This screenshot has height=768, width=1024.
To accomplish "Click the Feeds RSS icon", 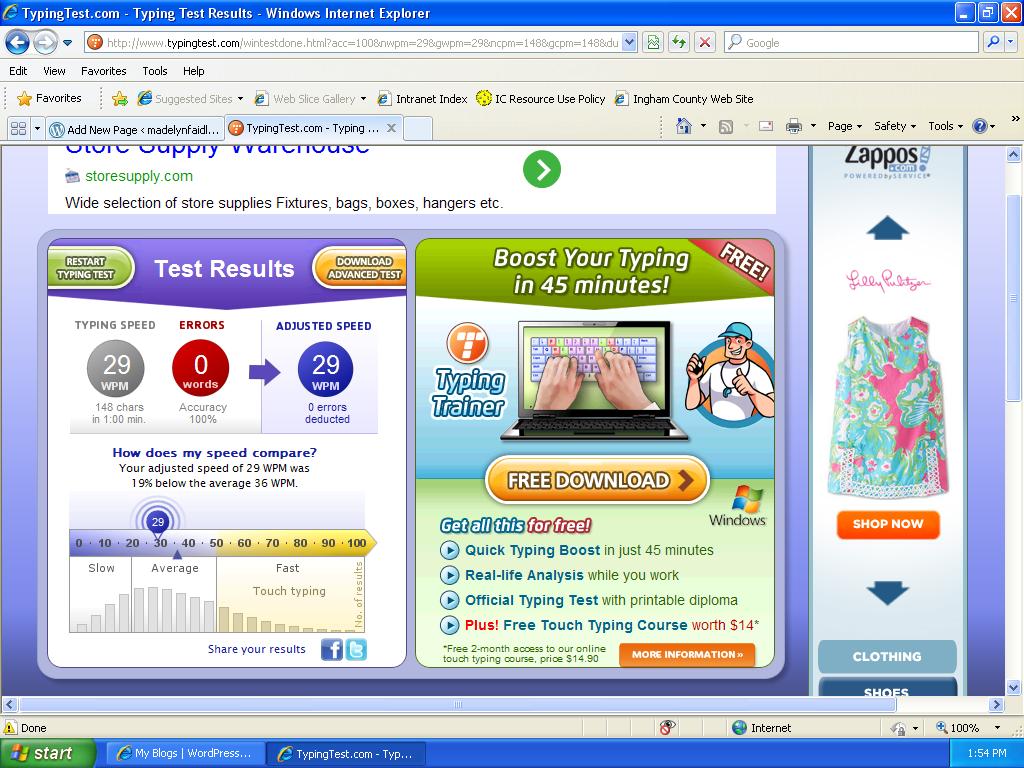I will [726, 127].
